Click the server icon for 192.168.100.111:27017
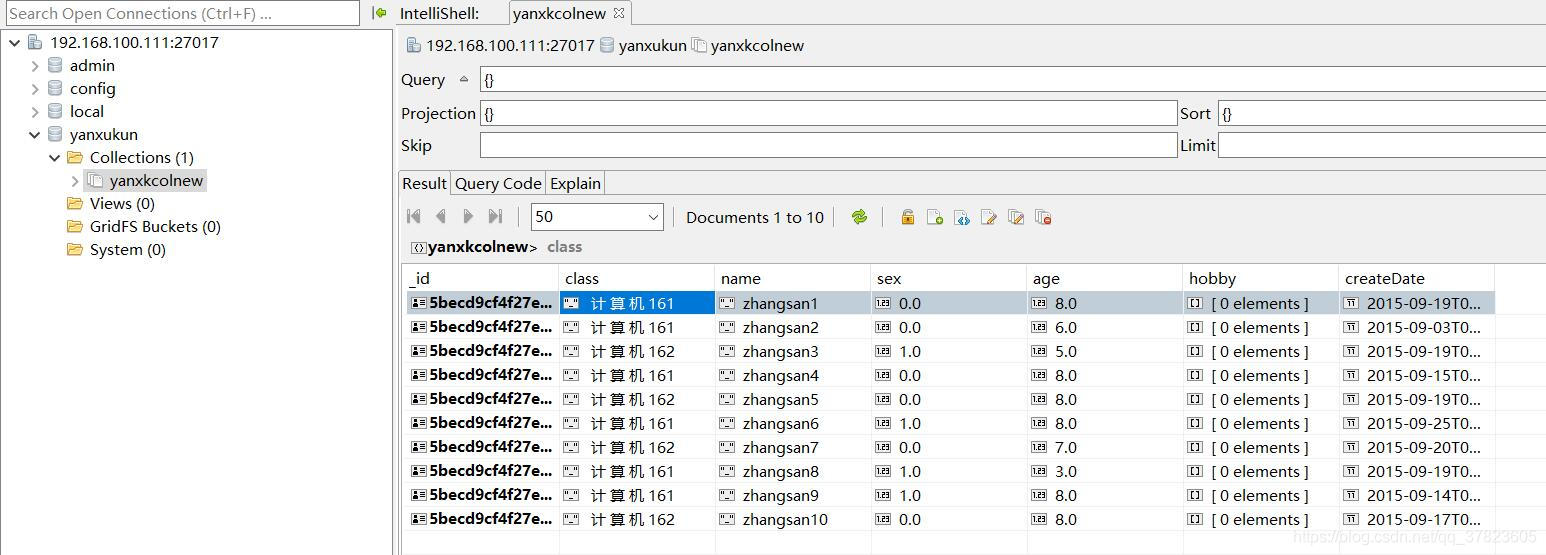Image resolution: width=1546 pixels, height=555 pixels. (x=35, y=42)
